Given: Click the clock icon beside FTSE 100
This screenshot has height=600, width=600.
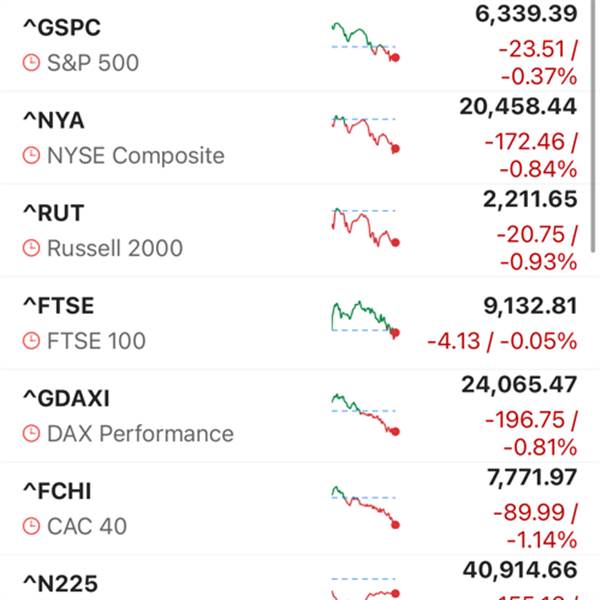Looking at the screenshot, I should coord(31,341).
